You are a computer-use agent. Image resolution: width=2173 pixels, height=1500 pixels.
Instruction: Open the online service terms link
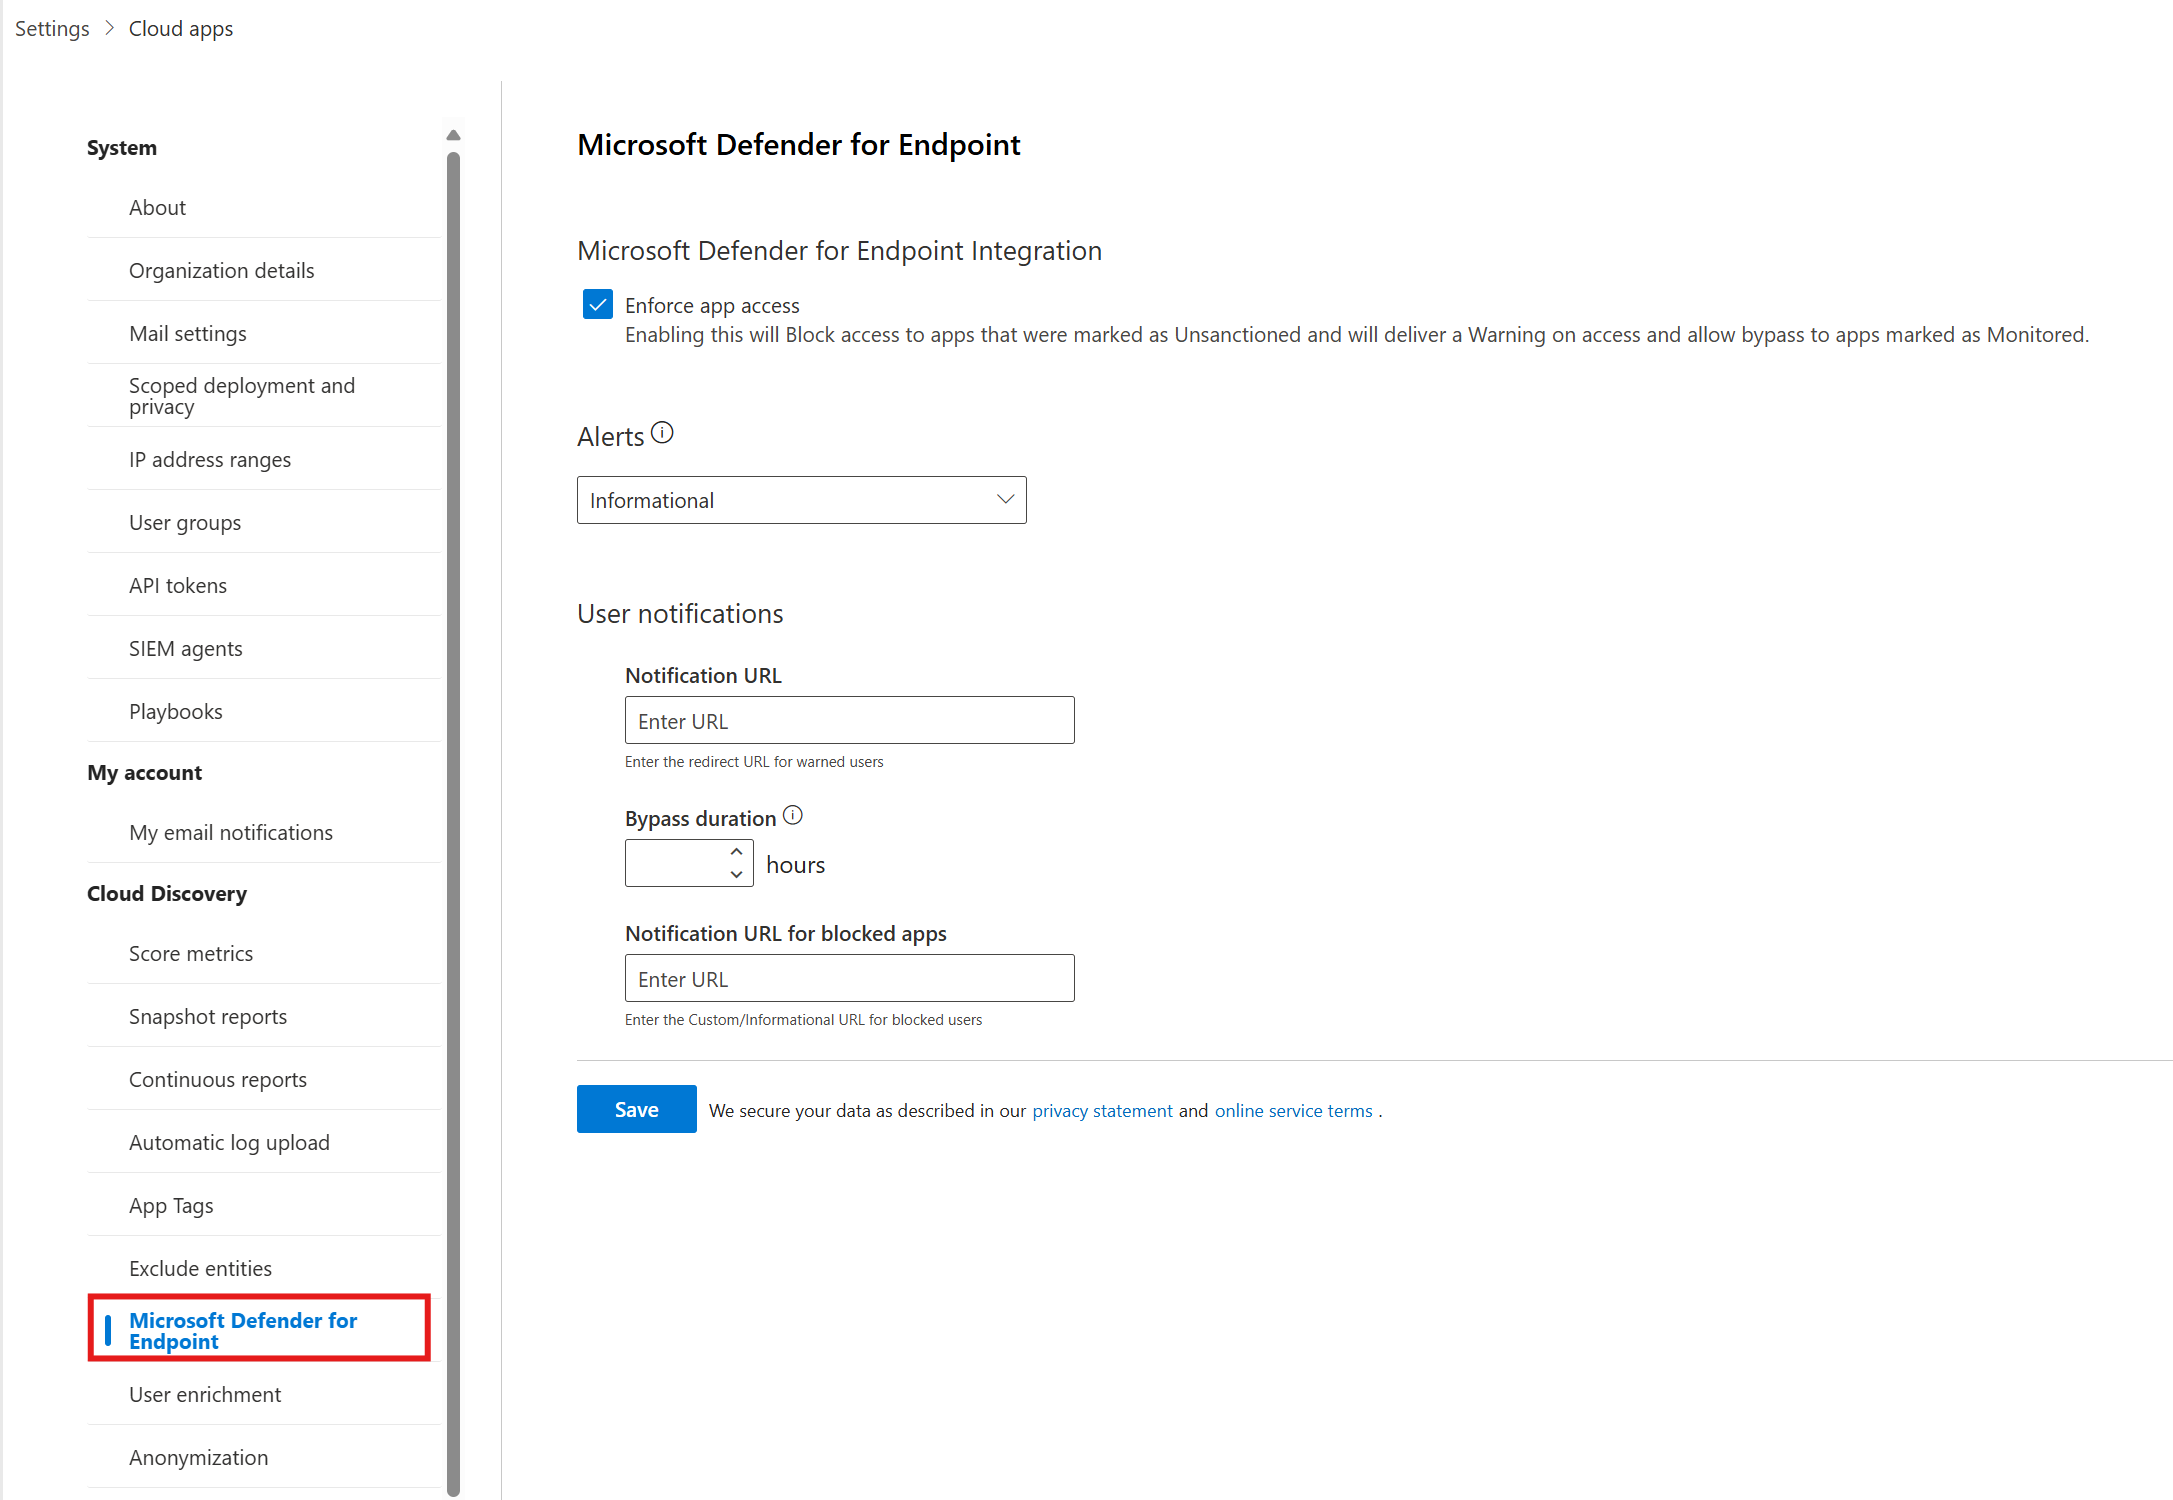[x=1293, y=1111]
